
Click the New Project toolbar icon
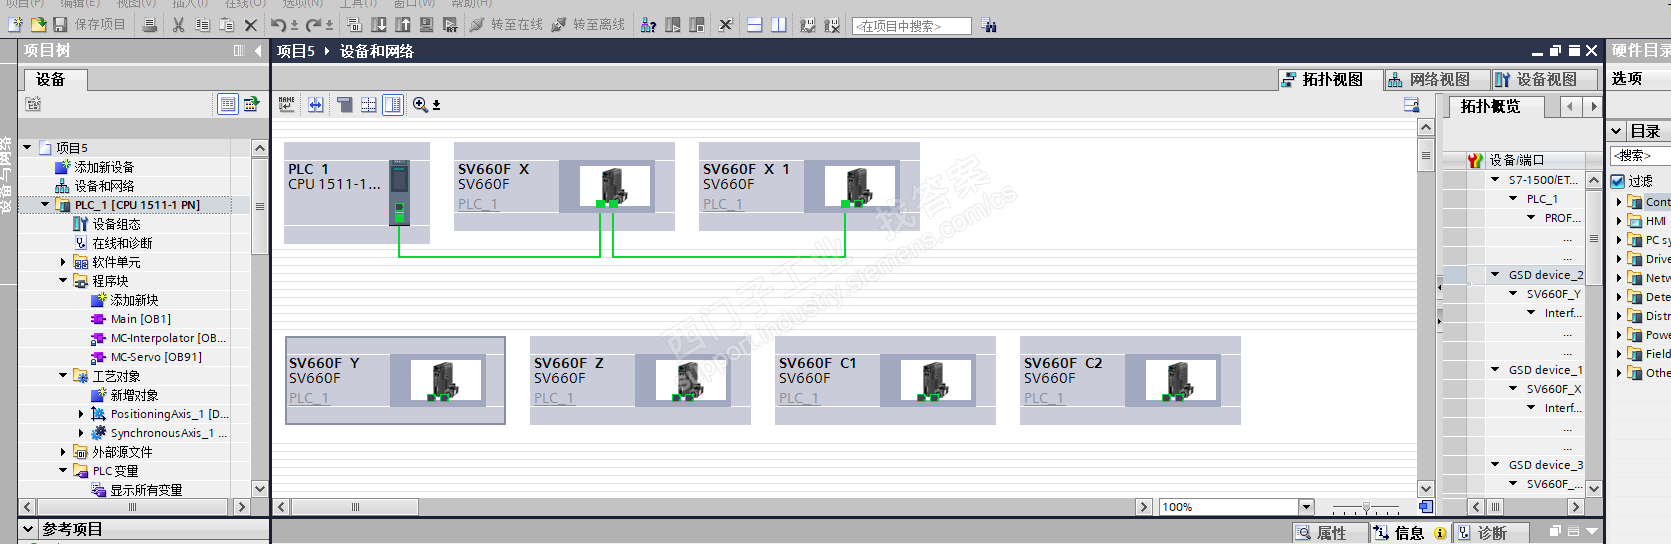click(x=15, y=25)
